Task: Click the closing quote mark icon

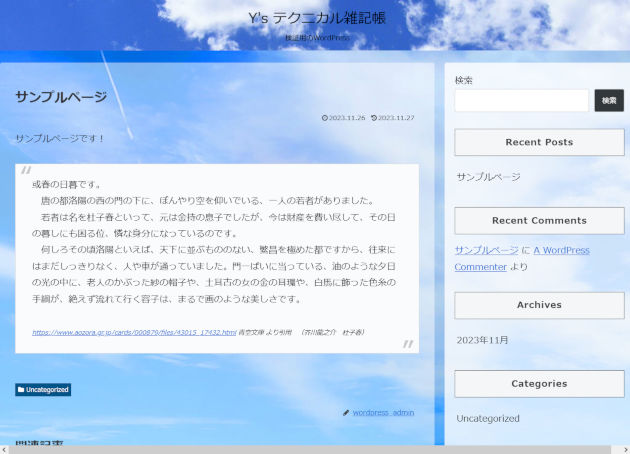Action: coord(407,344)
